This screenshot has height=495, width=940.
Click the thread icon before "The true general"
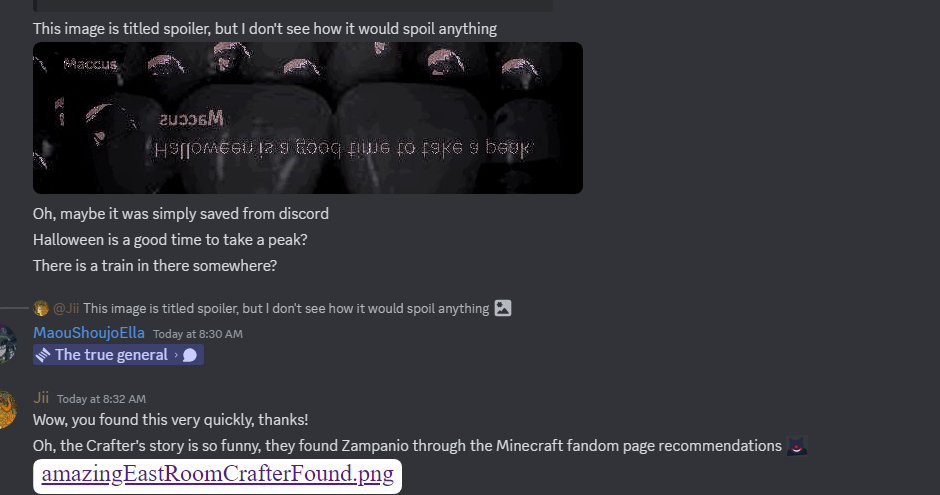click(x=43, y=355)
